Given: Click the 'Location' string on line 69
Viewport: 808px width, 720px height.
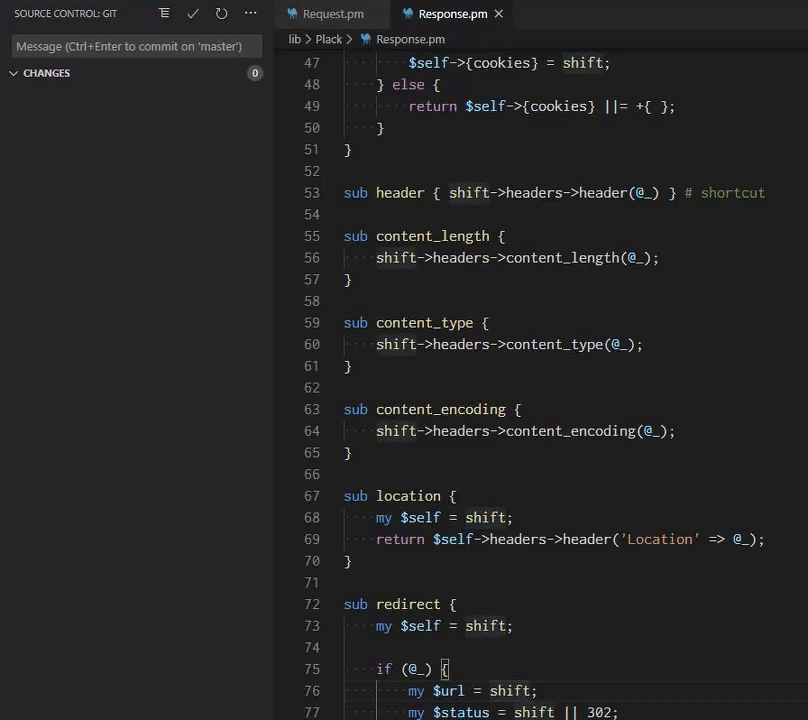Looking at the screenshot, I should 659,539.
